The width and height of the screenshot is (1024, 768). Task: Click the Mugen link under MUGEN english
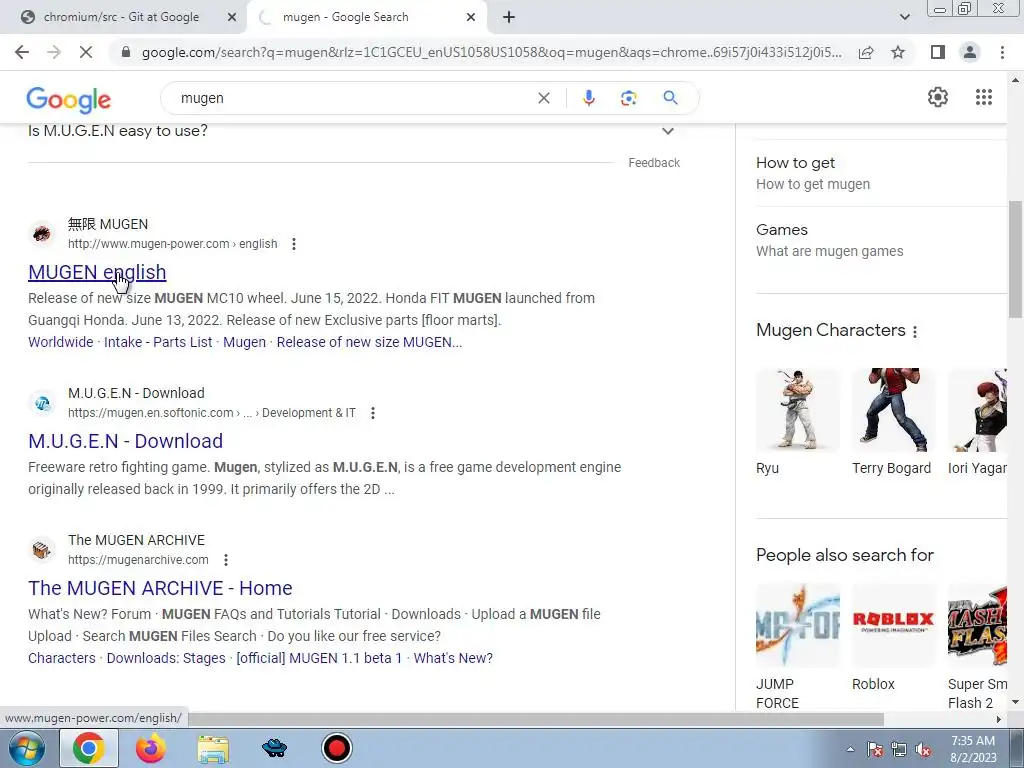(244, 342)
